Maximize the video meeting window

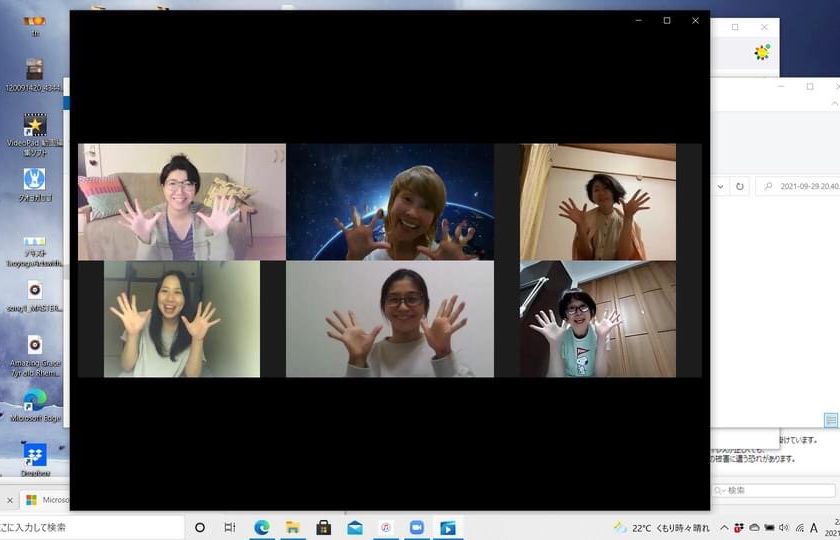[x=667, y=20]
